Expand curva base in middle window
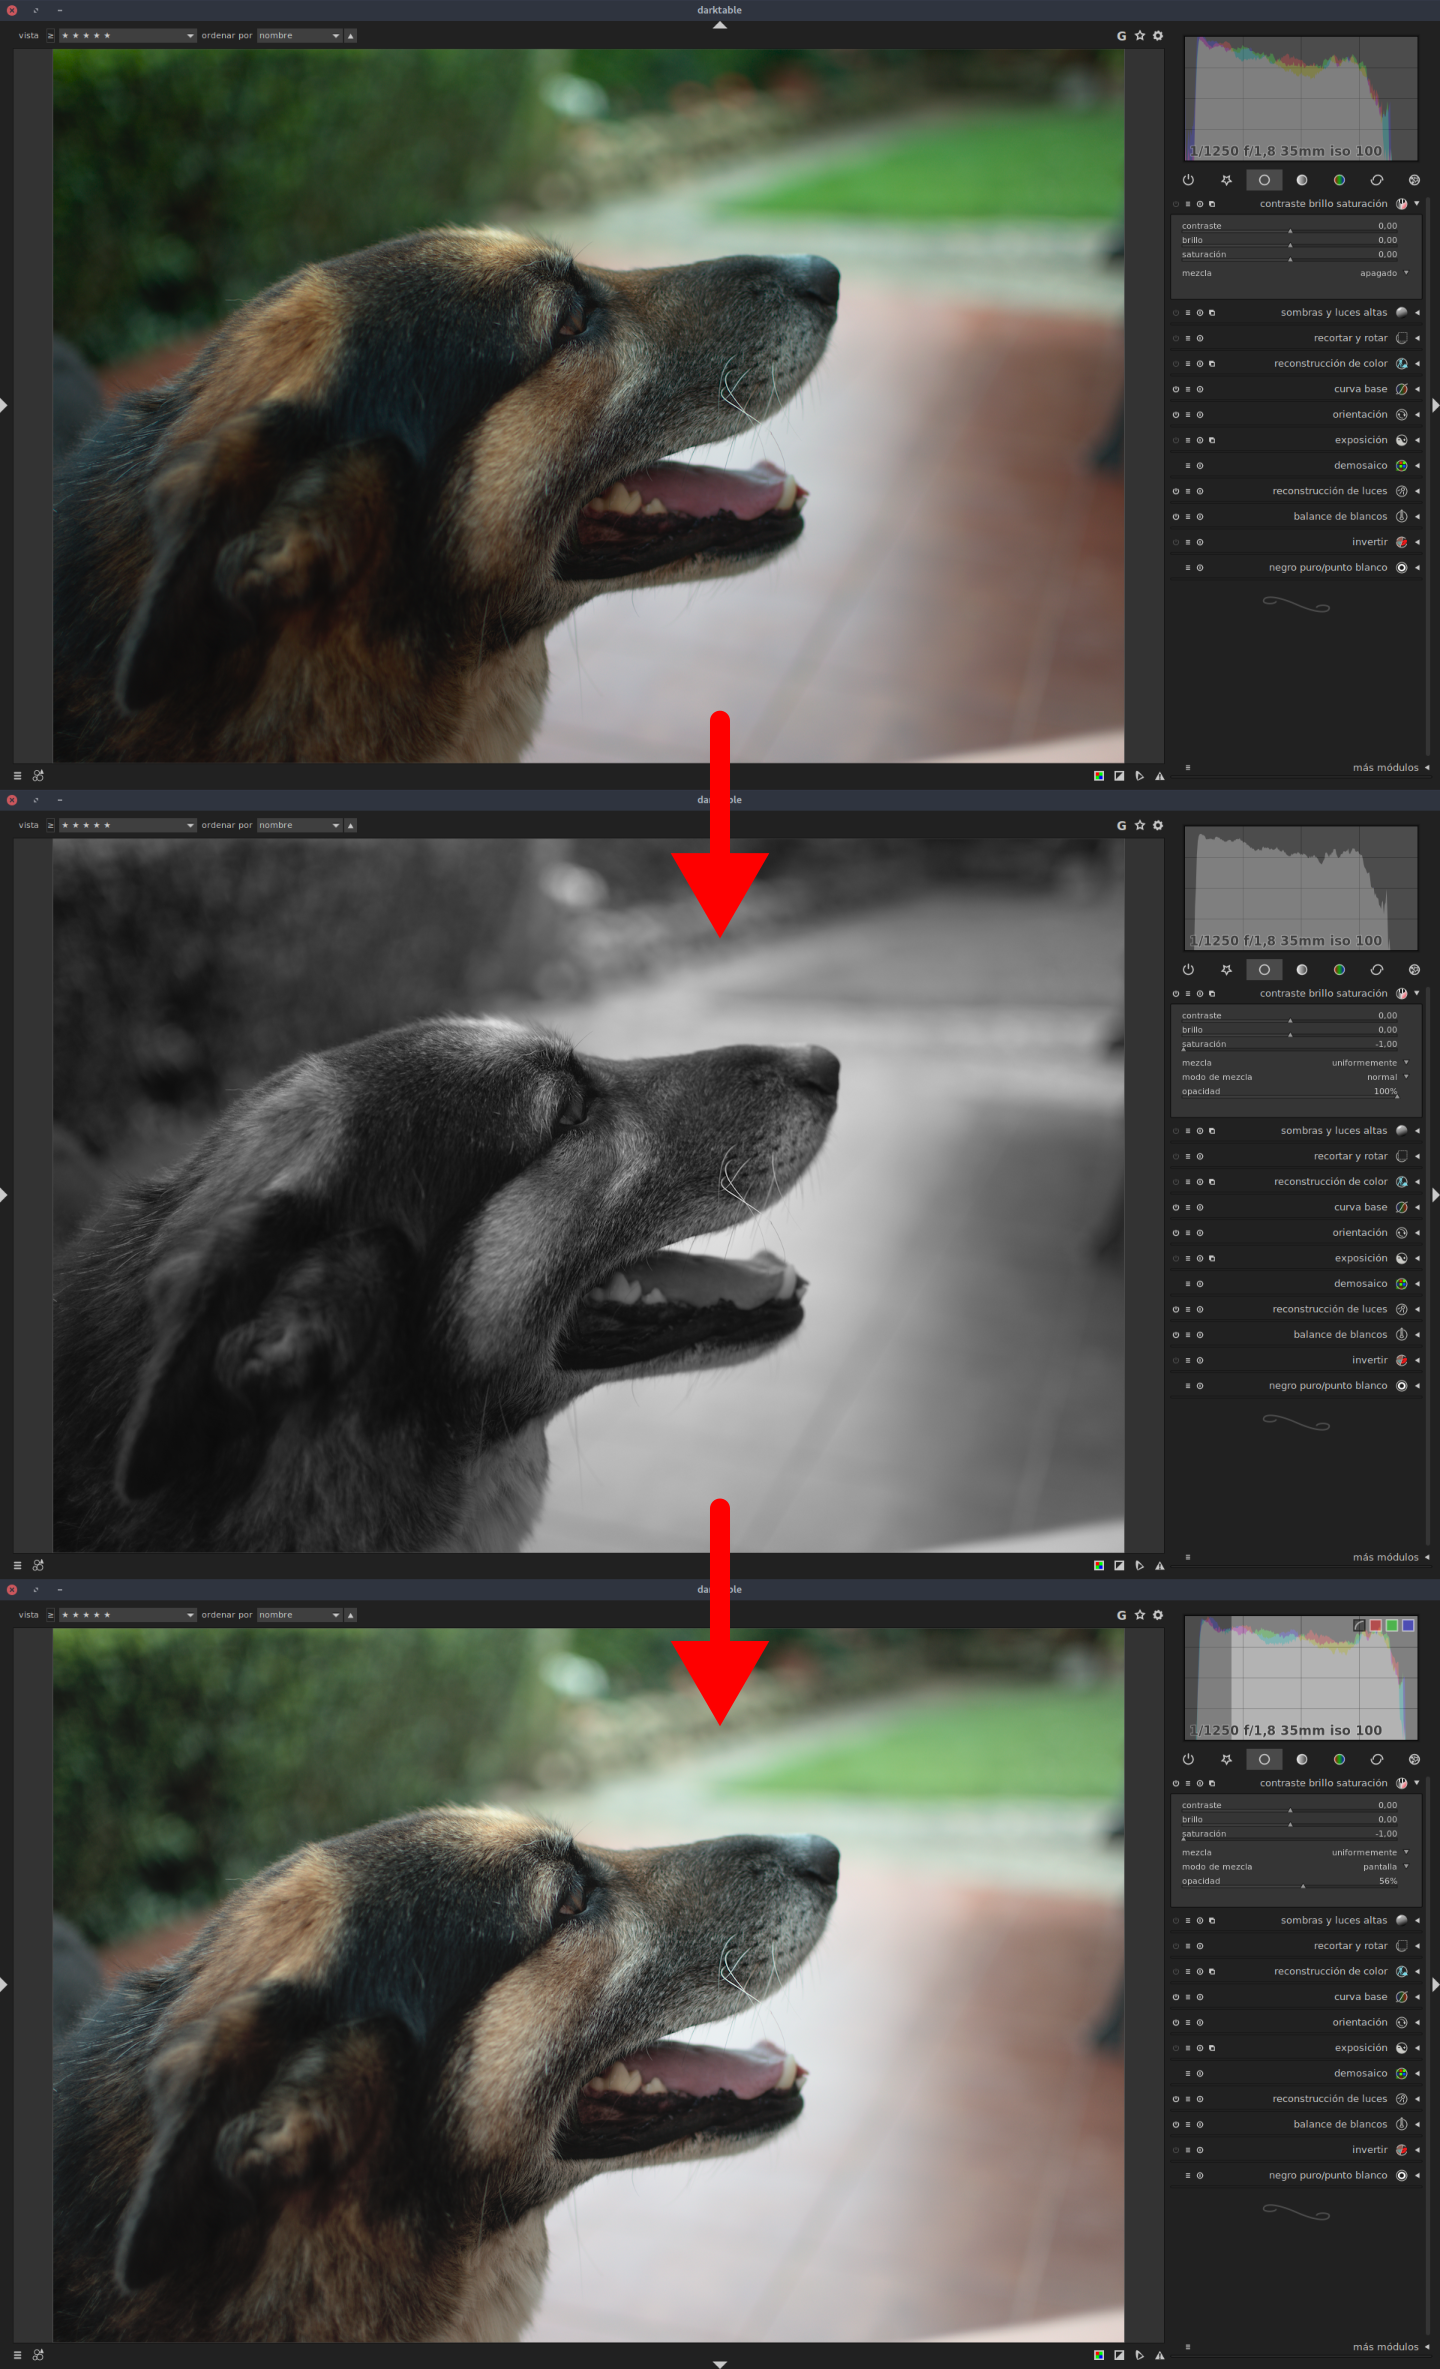The height and width of the screenshot is (2369, 1440). coord(1417,1207)
